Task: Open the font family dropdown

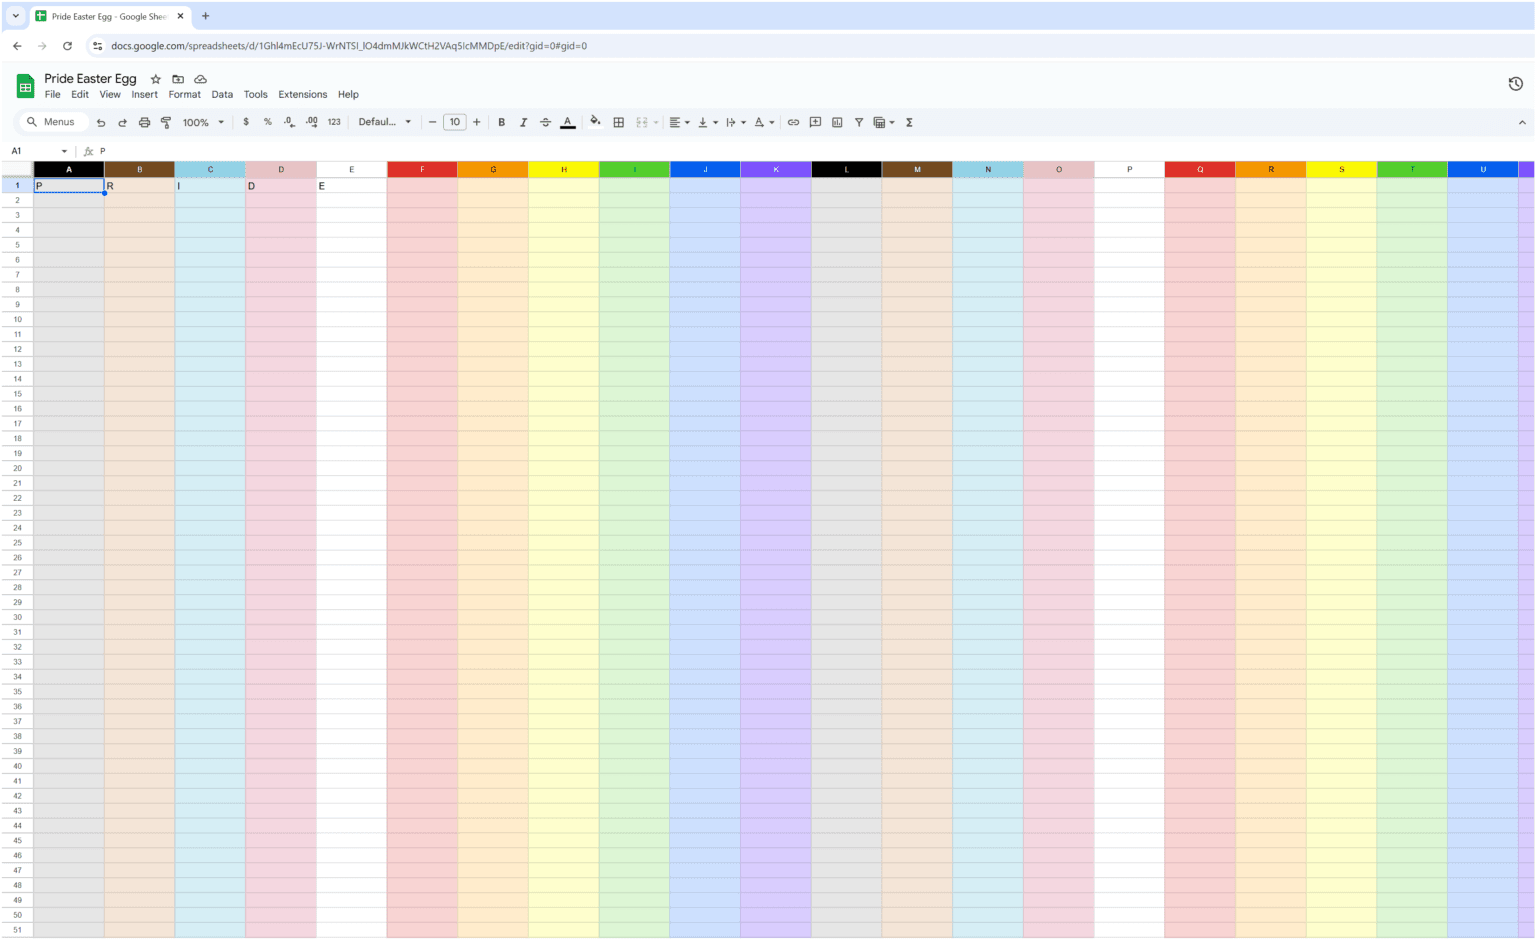Action: [385, 122]
